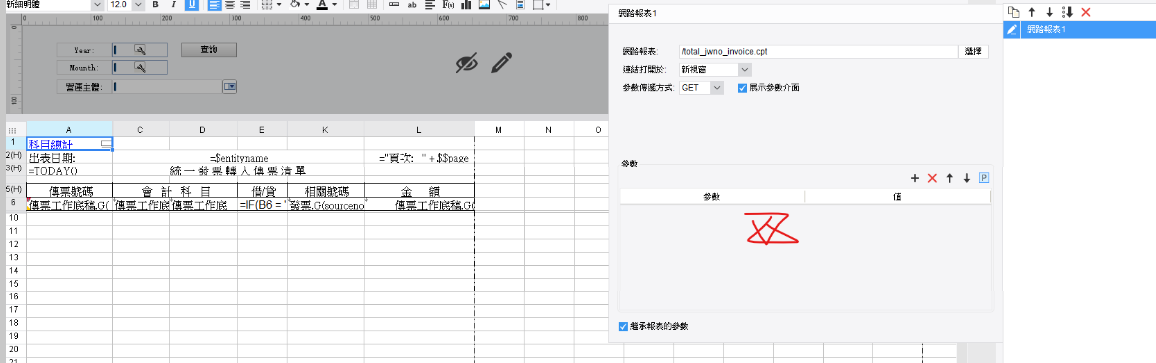Image resolution: width=1156 pixels, height=363 pixels.
Task: Insert a chart element
Action: pyautogui.click(x=466, y=4)
